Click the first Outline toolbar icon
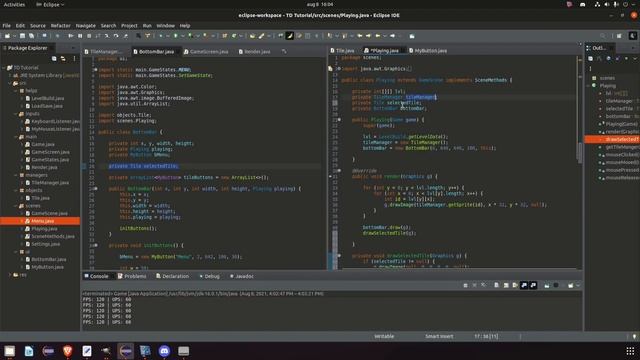 coord(590,59)
